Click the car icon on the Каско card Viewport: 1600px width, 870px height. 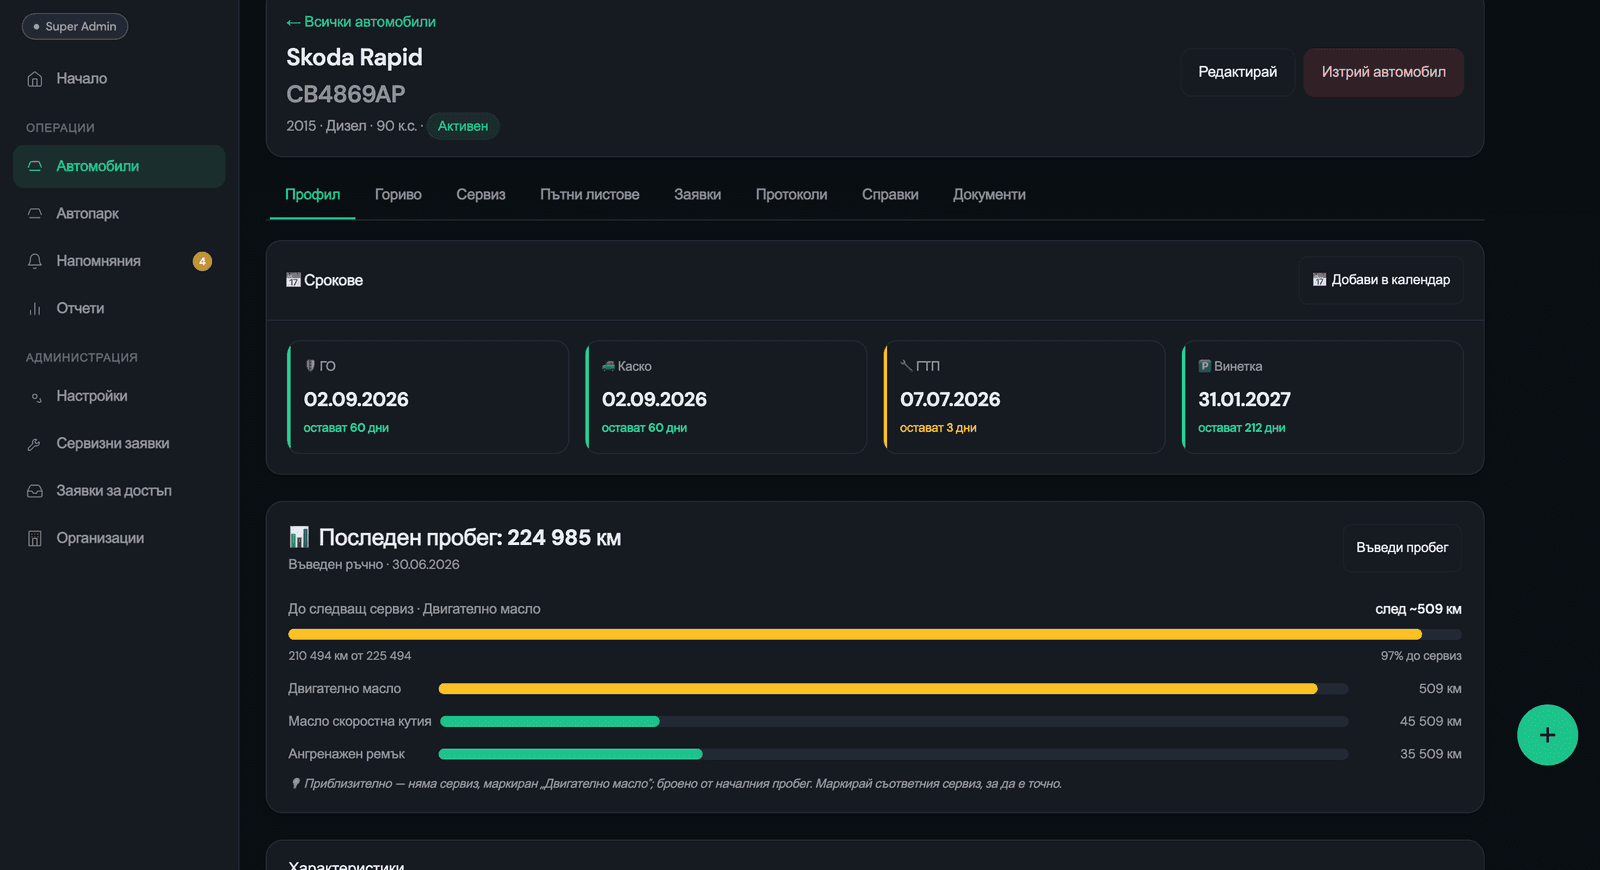(x=608, y=366)
